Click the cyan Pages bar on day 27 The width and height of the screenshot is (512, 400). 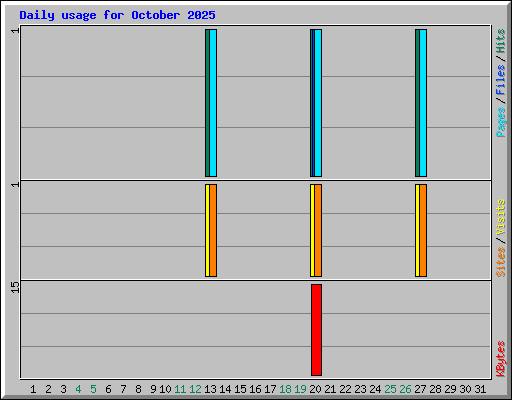pyautogui.click(x=423, y=103)
